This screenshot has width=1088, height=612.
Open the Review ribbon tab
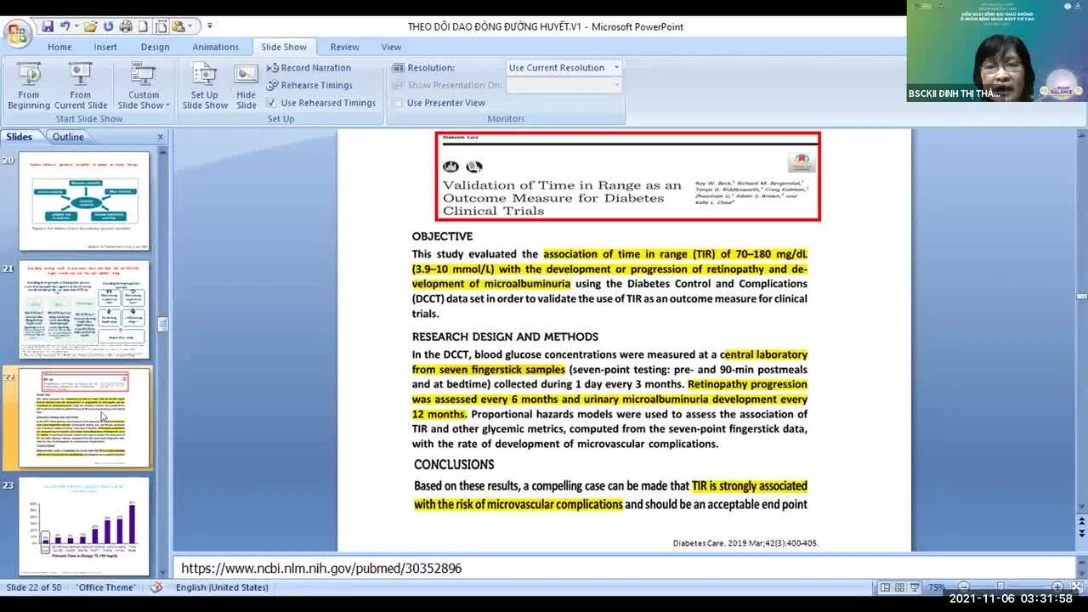point(344,47)
